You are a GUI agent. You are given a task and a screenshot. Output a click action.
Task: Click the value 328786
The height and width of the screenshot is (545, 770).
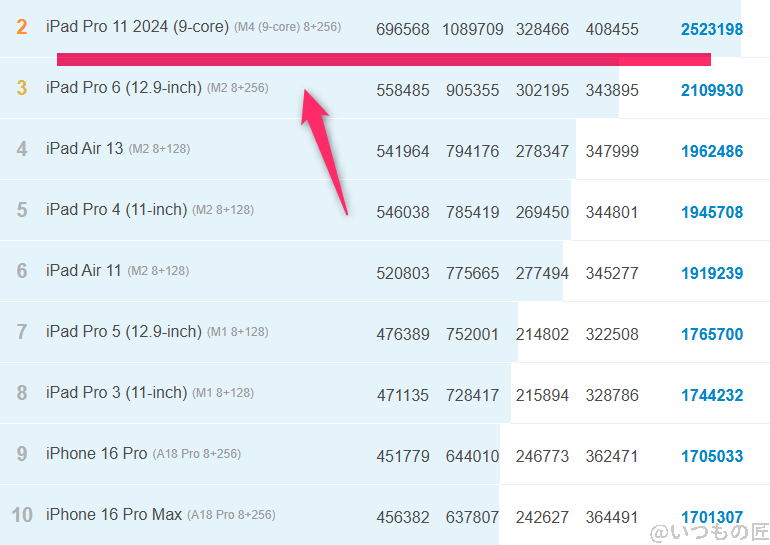pos(612,395)
